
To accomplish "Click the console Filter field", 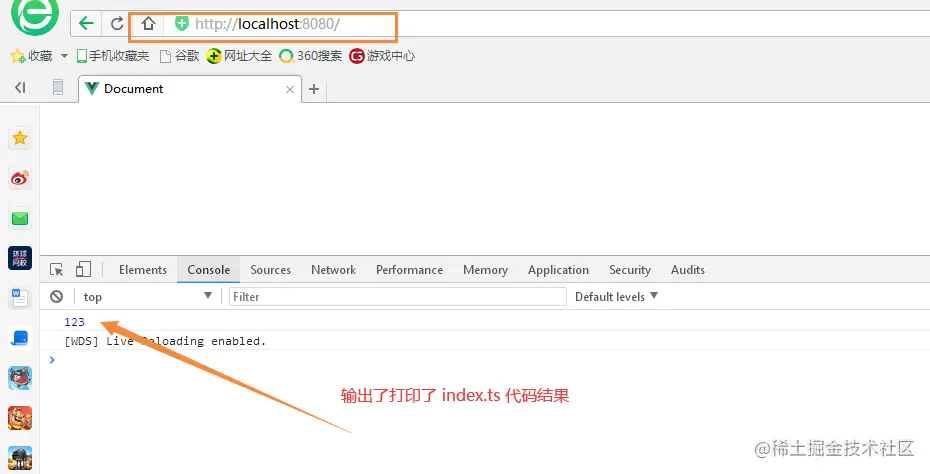I will pos(398,297).
